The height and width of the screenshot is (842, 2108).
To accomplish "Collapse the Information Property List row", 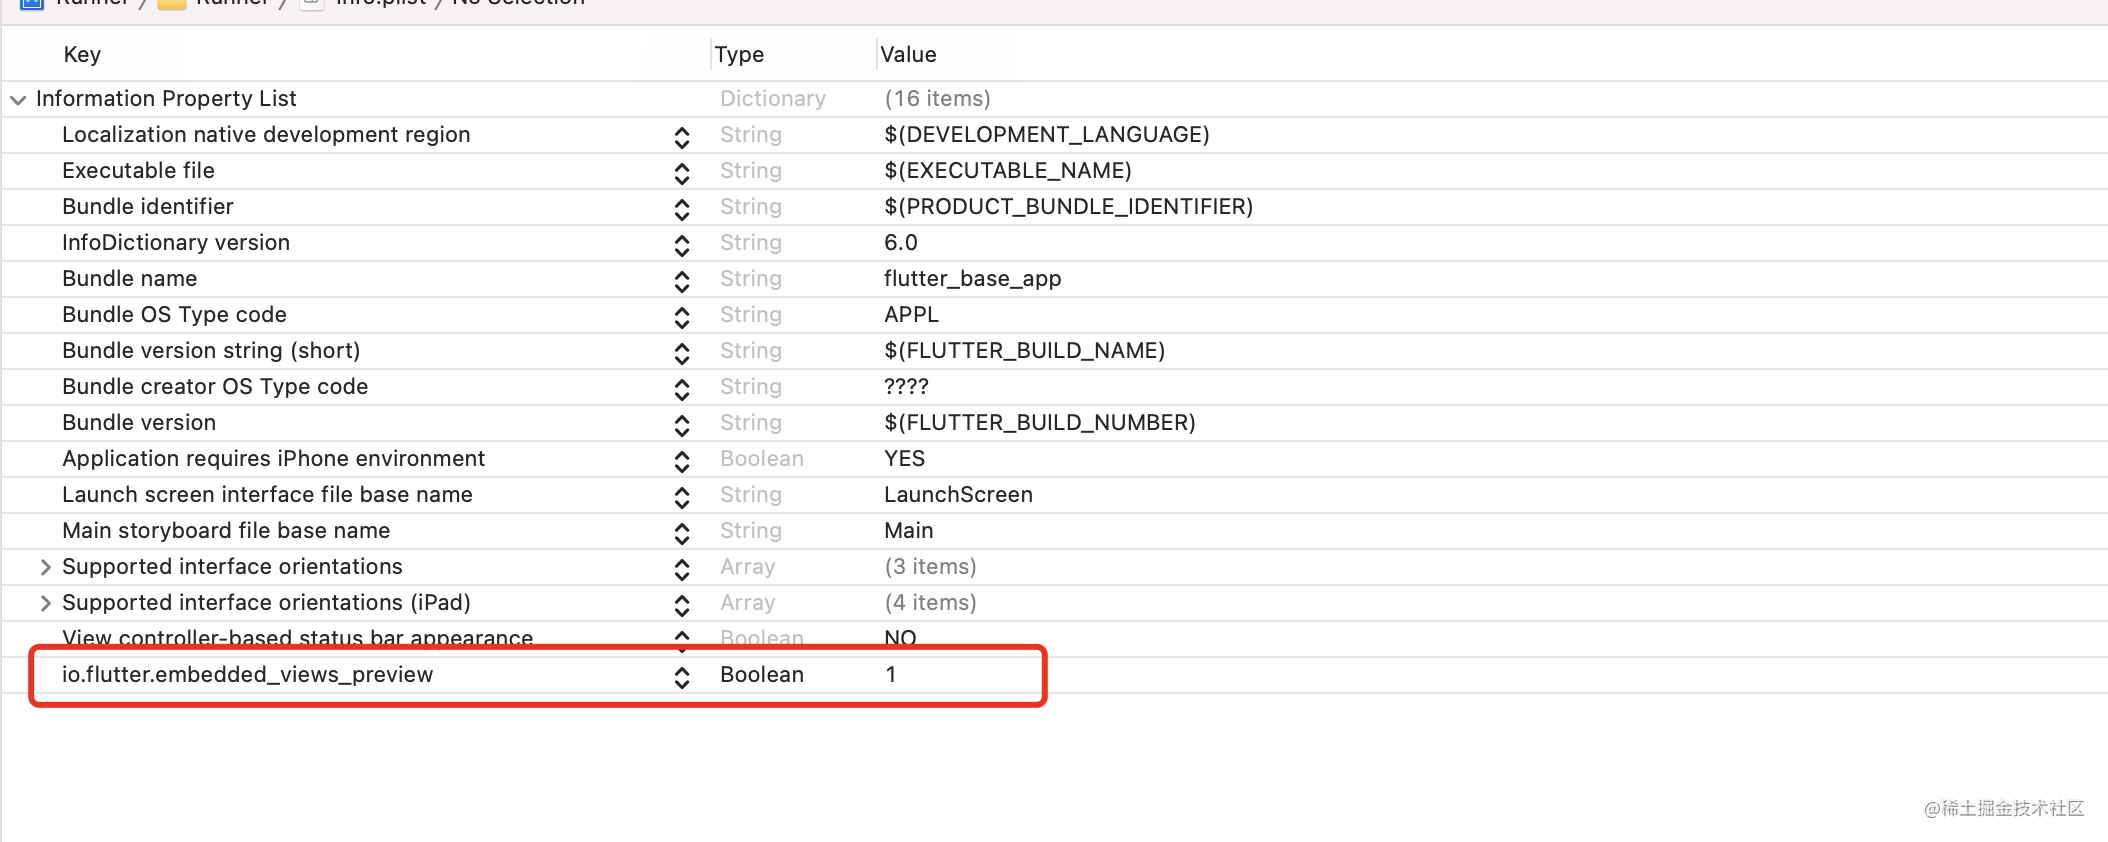I will coord(18,99).
